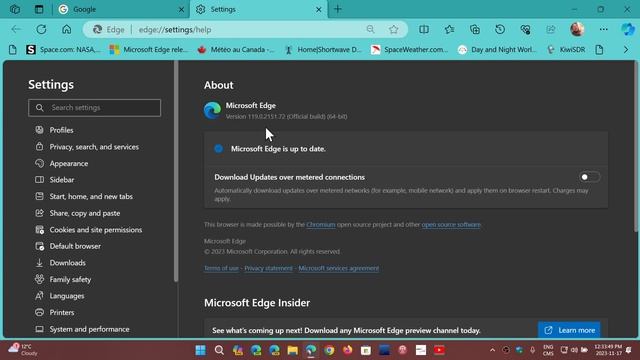Open the Home|Shortwave bookmark
The width and height of the screenshot is (640, 360).
pos(323,49)
